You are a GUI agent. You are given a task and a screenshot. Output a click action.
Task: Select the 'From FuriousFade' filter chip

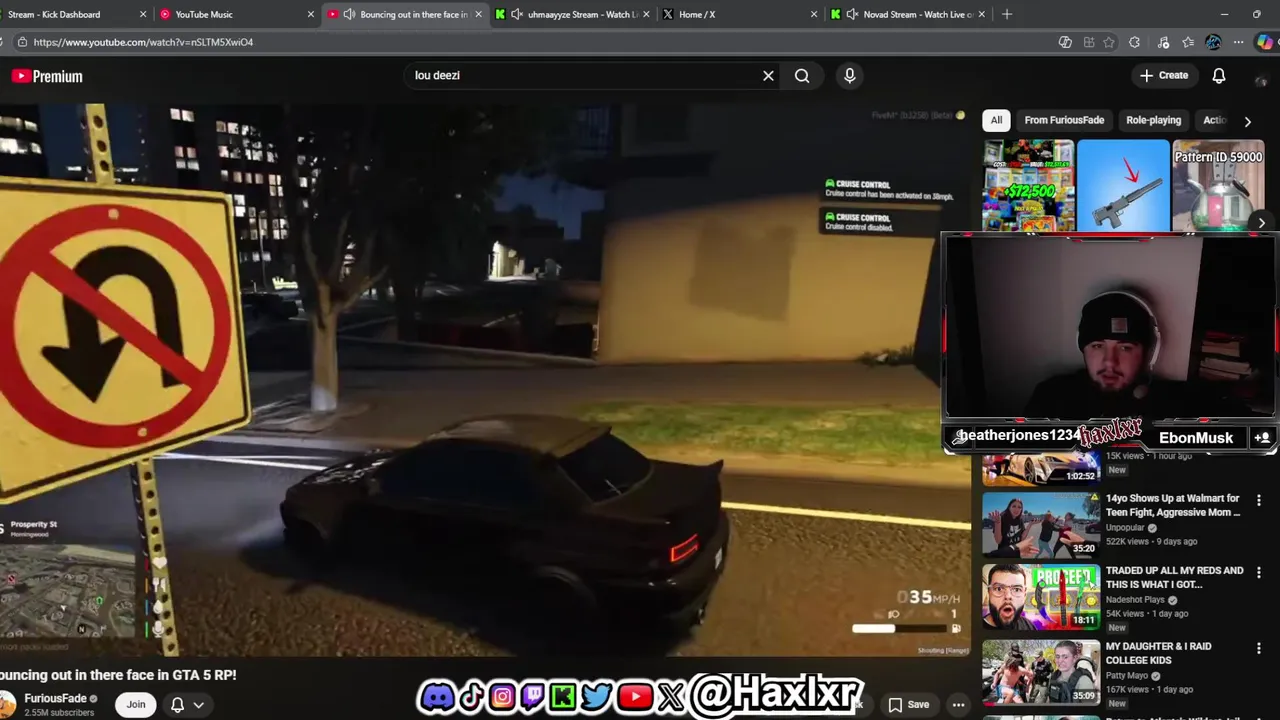(x=1064, y=120)
